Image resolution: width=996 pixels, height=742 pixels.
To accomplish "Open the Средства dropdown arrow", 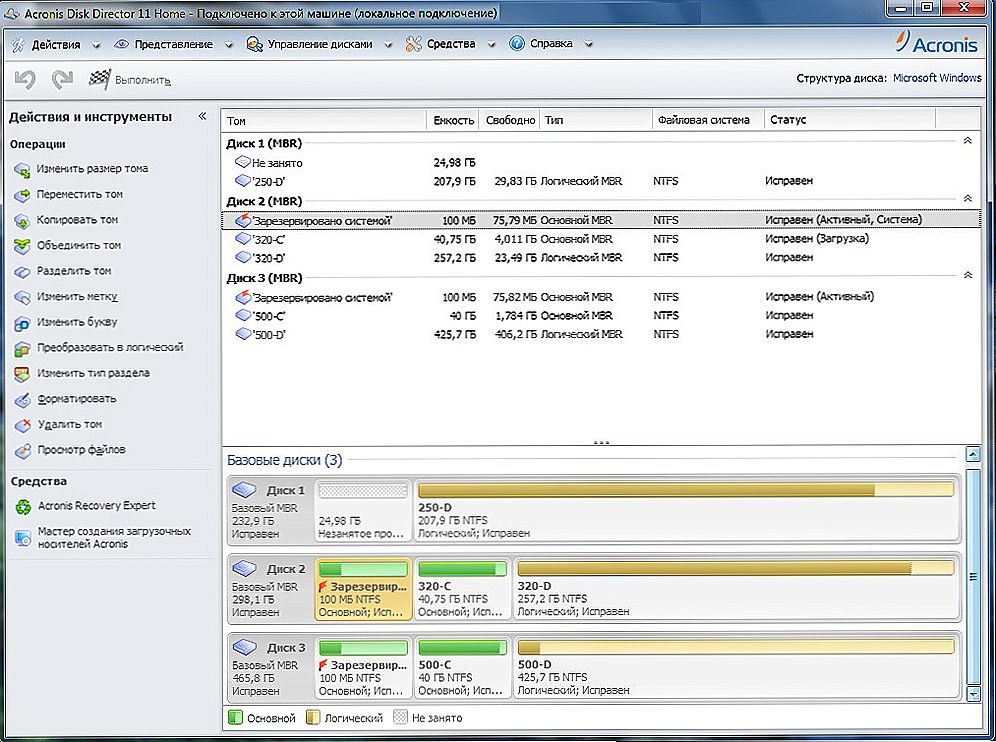I will [492, 45].
